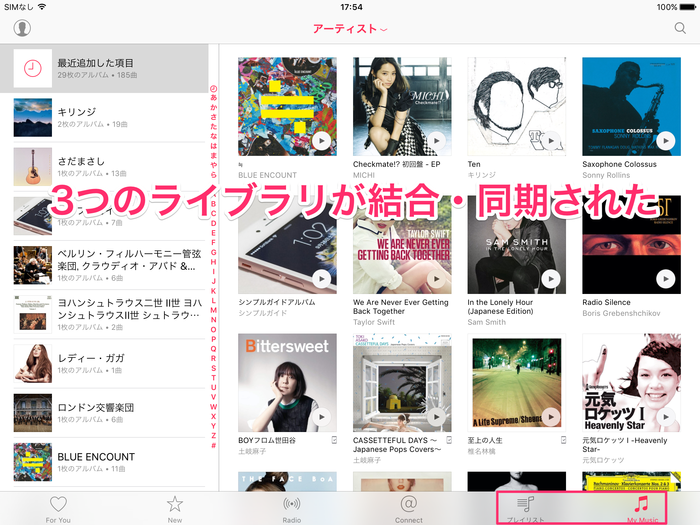Open the Bittersweet album cover
The image size is (700, 525).
coord(287,383)
